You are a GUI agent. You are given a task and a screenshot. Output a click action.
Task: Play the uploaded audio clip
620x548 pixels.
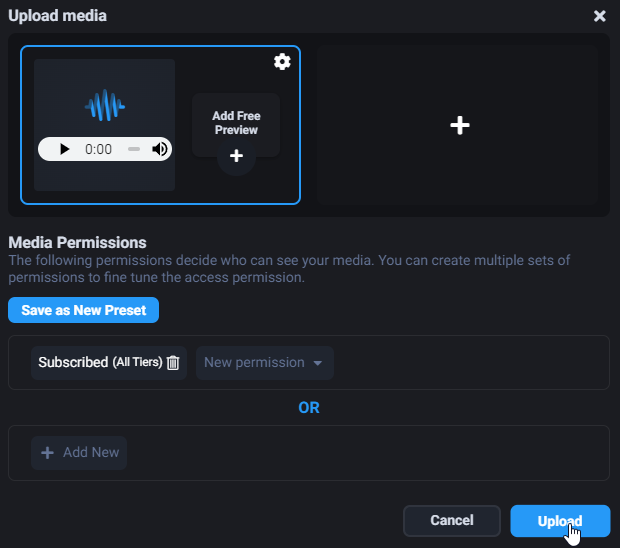(65, 149)
